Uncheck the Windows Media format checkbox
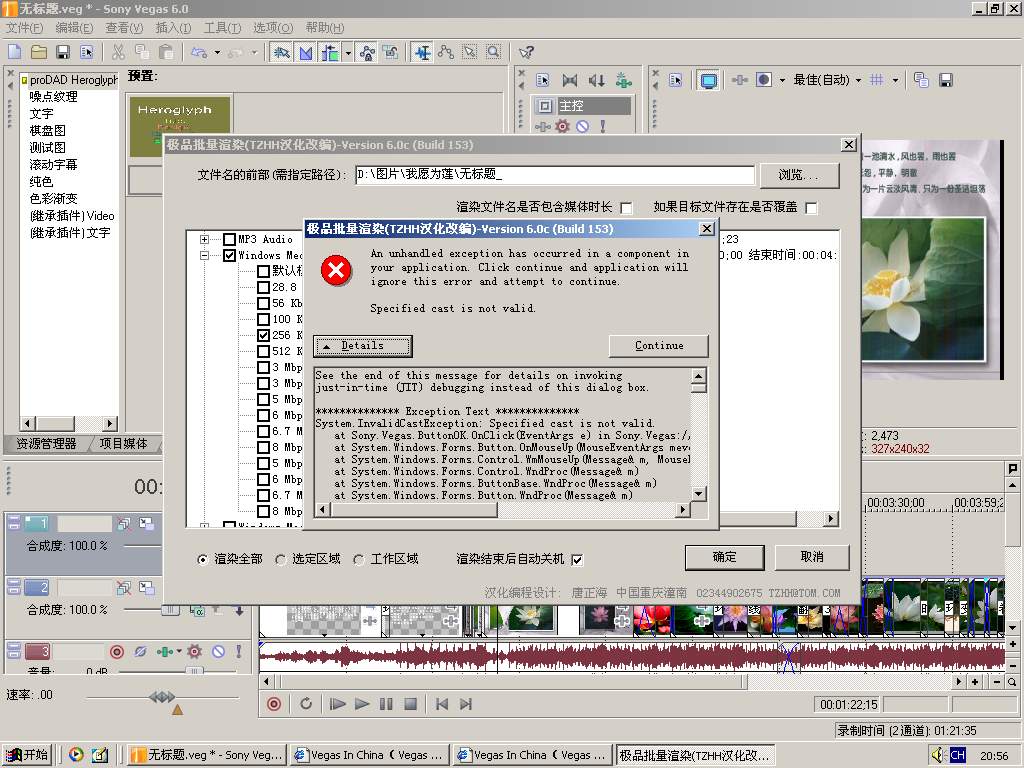This screenshot has height=768, width=1024. 229,255
